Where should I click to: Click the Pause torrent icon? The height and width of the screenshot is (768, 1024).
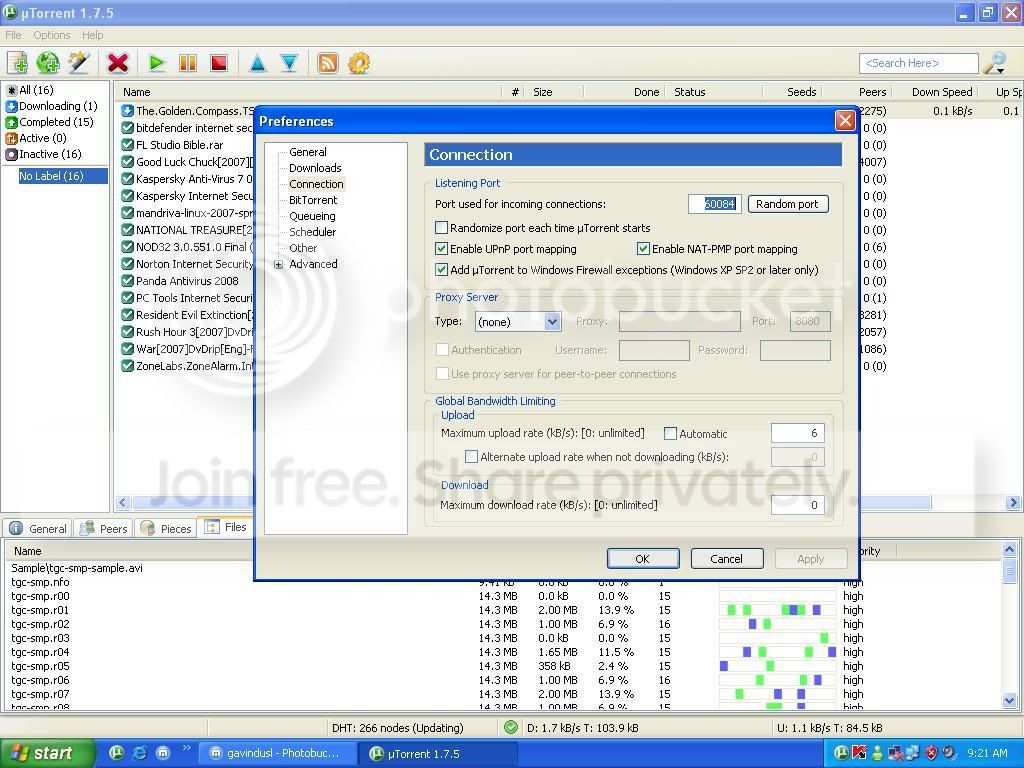point(187,63)
